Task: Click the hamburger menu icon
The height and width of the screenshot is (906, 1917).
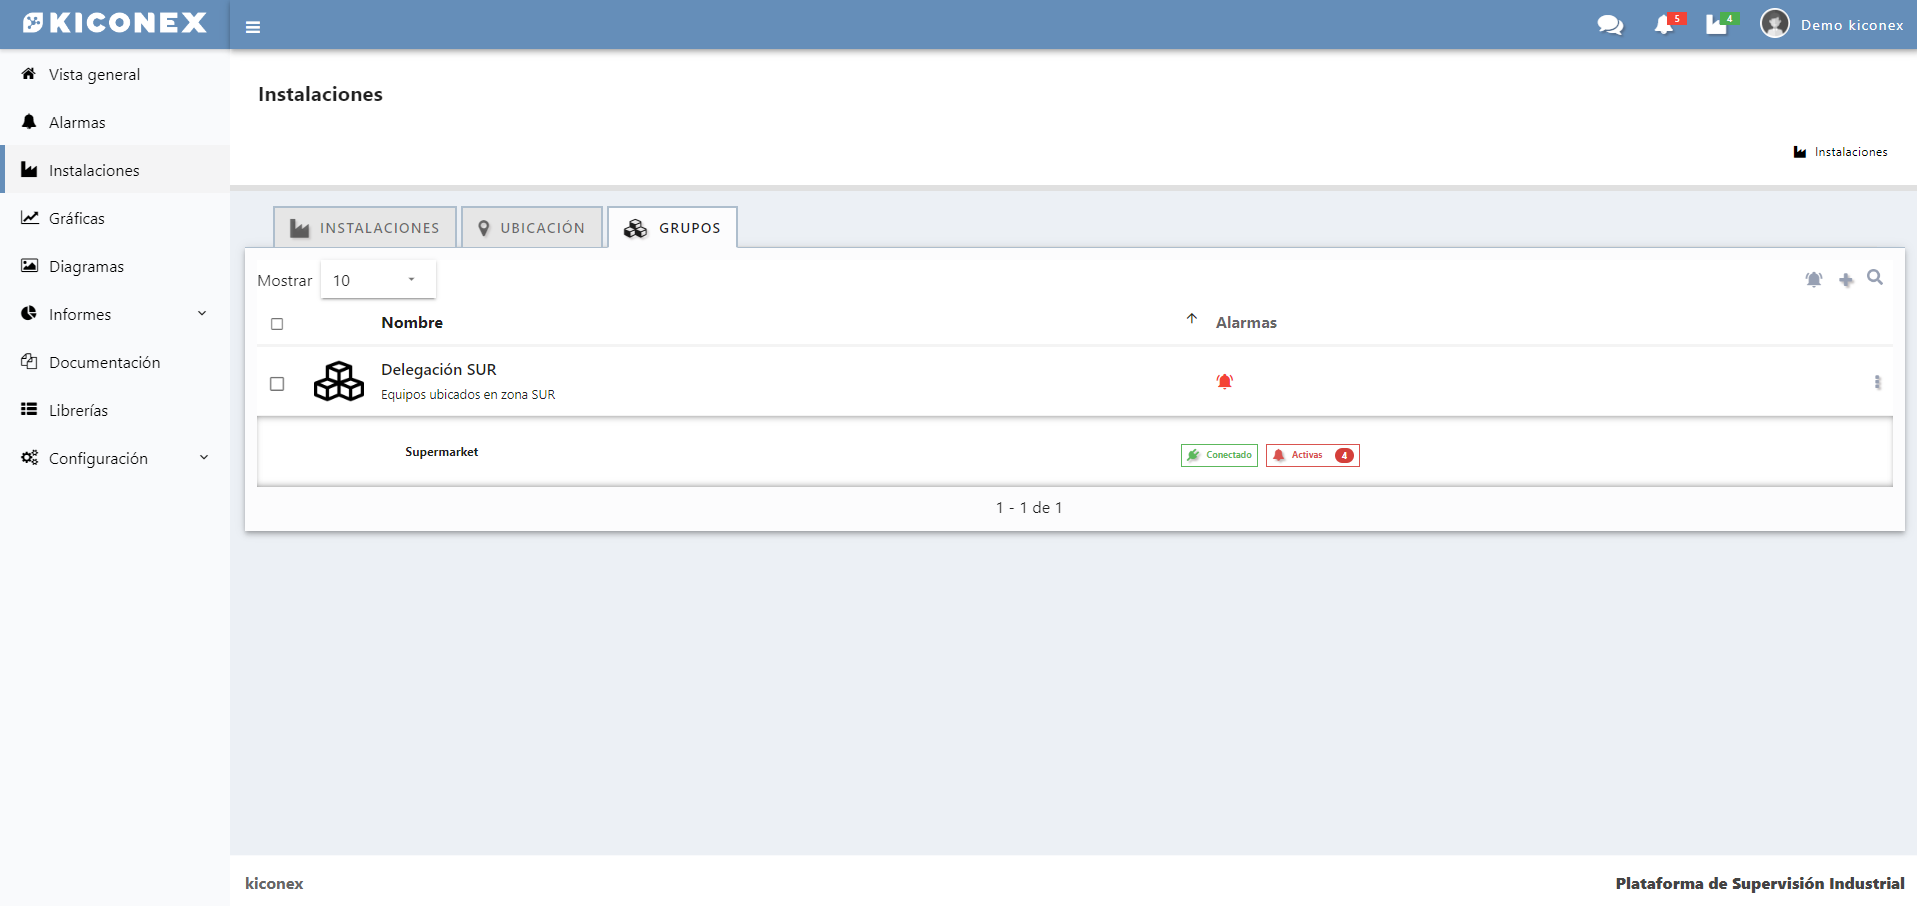Action: tap(253, 27)
